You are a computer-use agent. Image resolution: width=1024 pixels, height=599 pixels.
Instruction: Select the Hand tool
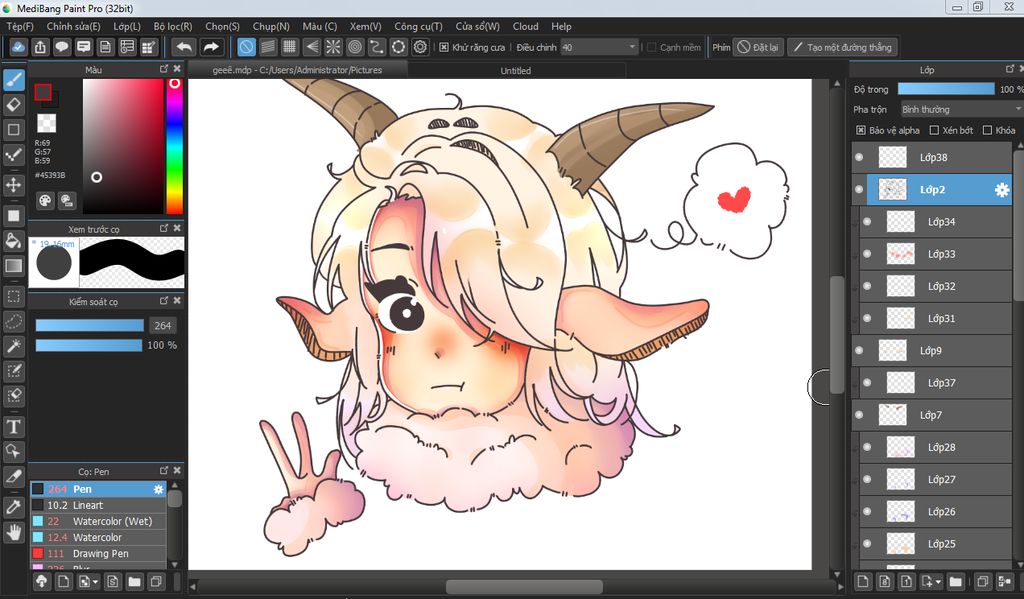(x=14, y=532)
